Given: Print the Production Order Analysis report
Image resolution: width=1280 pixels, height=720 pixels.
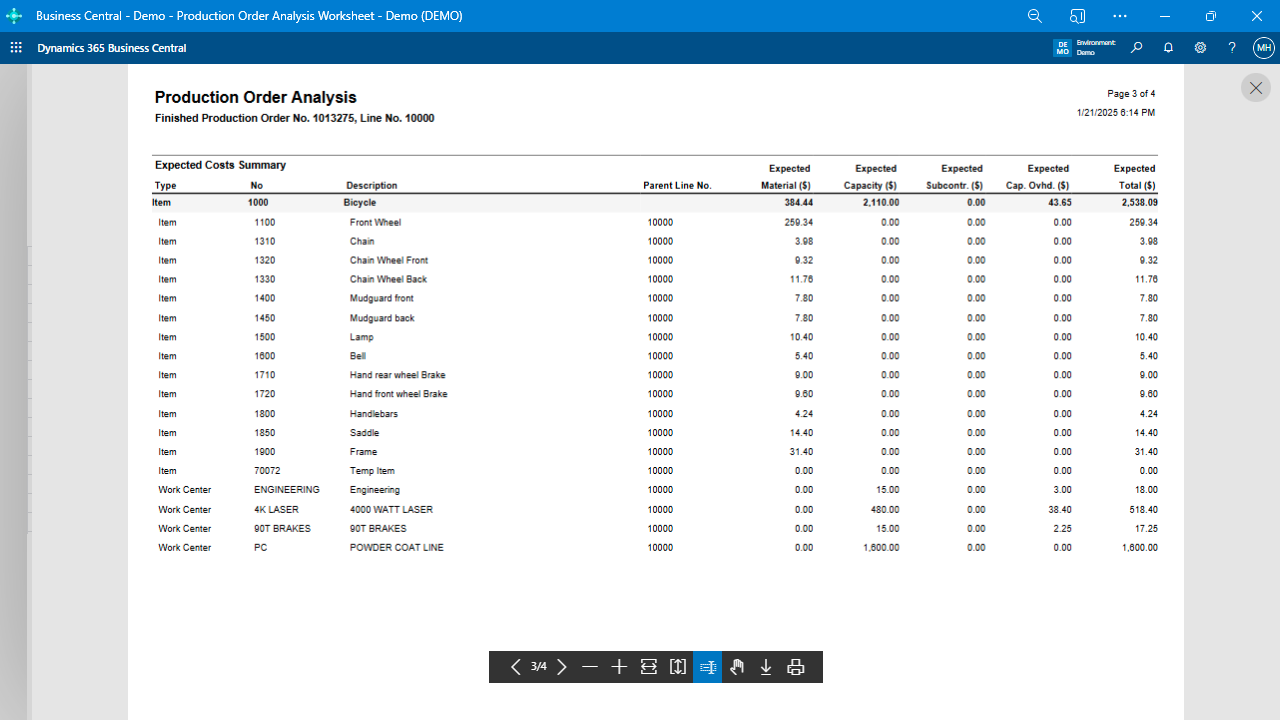Looking at the screenshot, I should pos(796,667).
